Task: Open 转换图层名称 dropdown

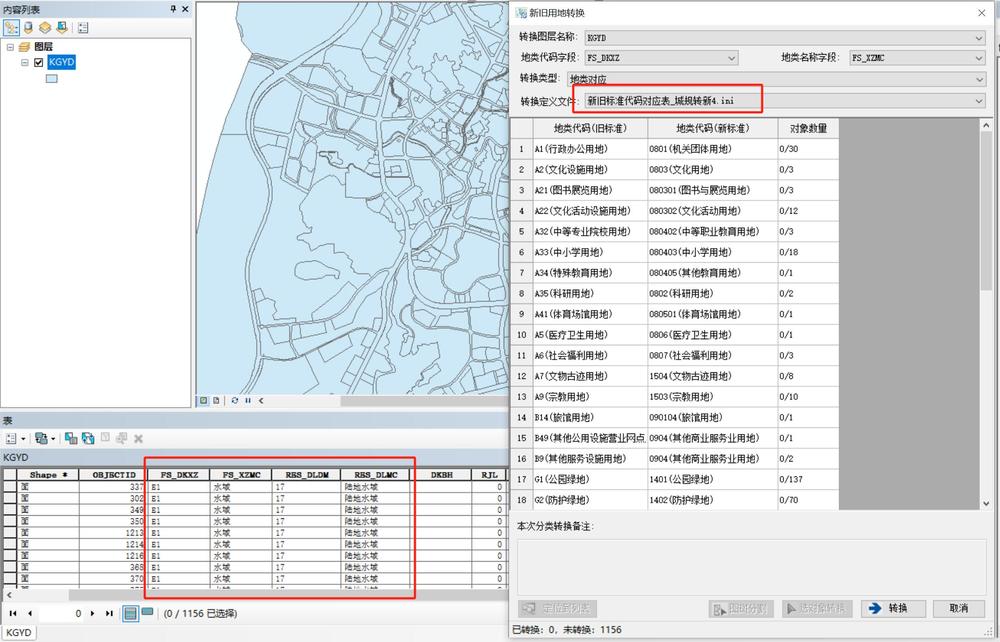Action: tap(978, 38)
